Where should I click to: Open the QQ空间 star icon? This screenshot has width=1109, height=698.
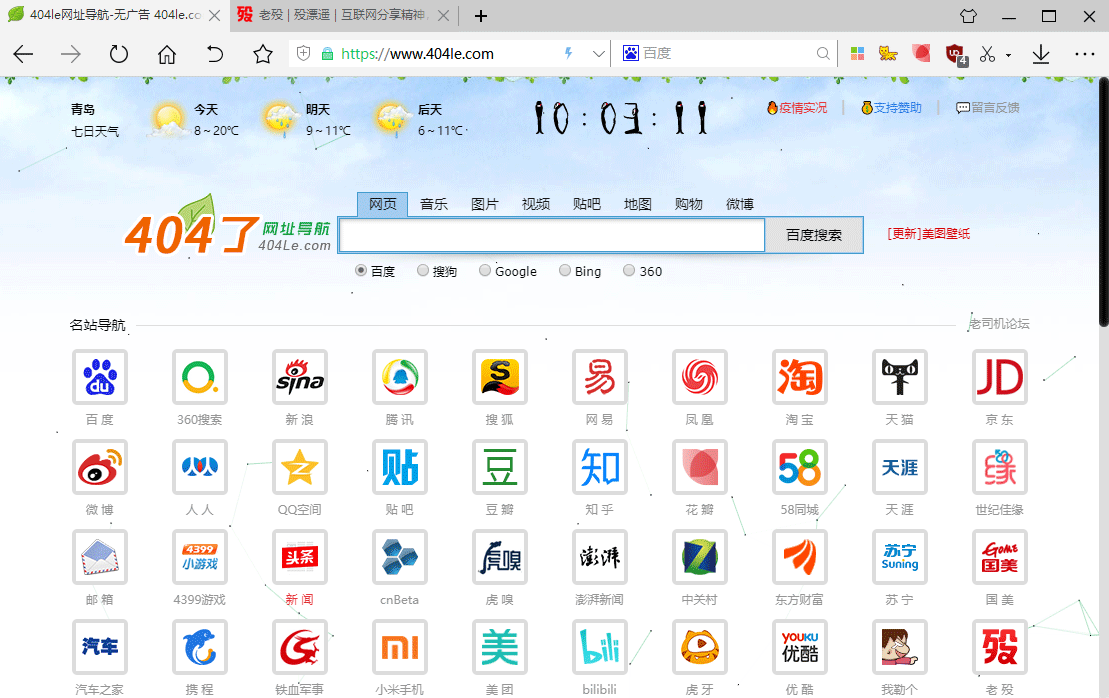(x=300, y=467)
